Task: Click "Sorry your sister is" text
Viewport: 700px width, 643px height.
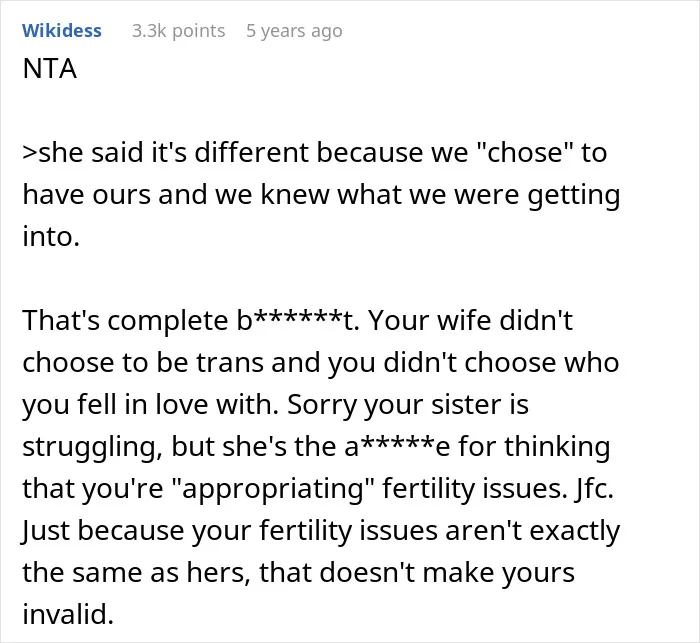Action: (408, 405)
